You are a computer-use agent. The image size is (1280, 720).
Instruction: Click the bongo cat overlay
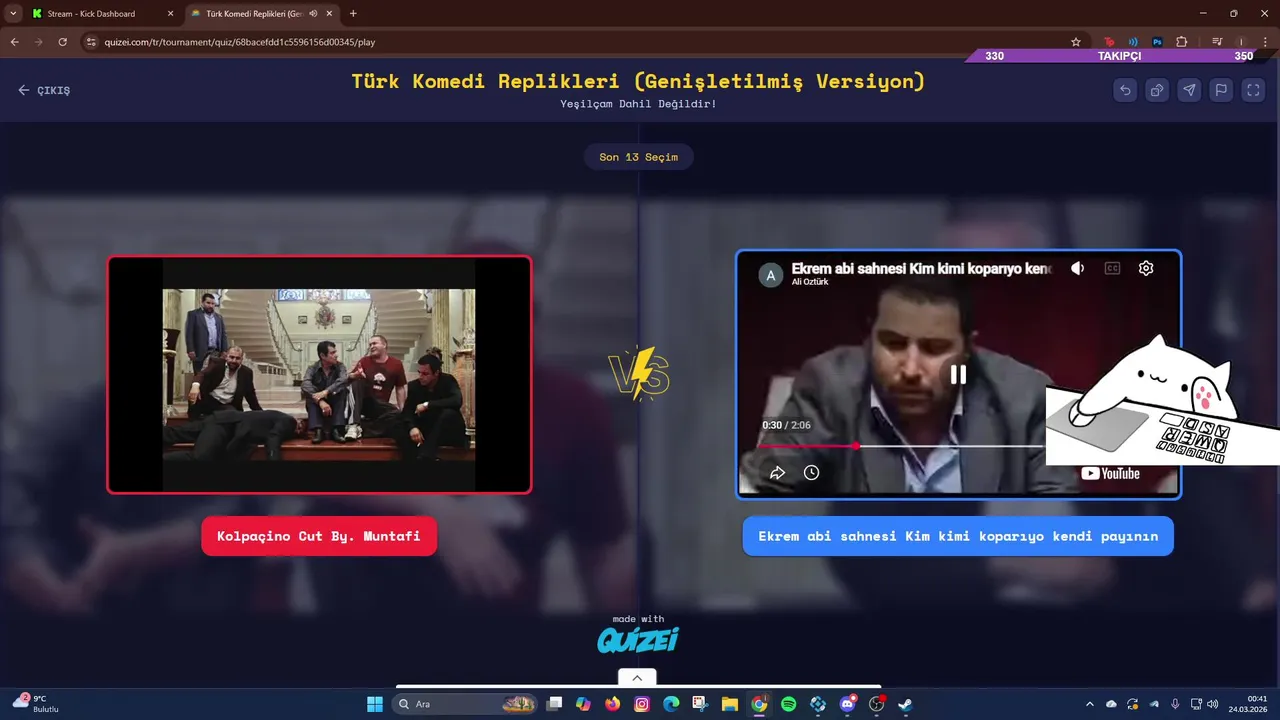coord(1163,400)
